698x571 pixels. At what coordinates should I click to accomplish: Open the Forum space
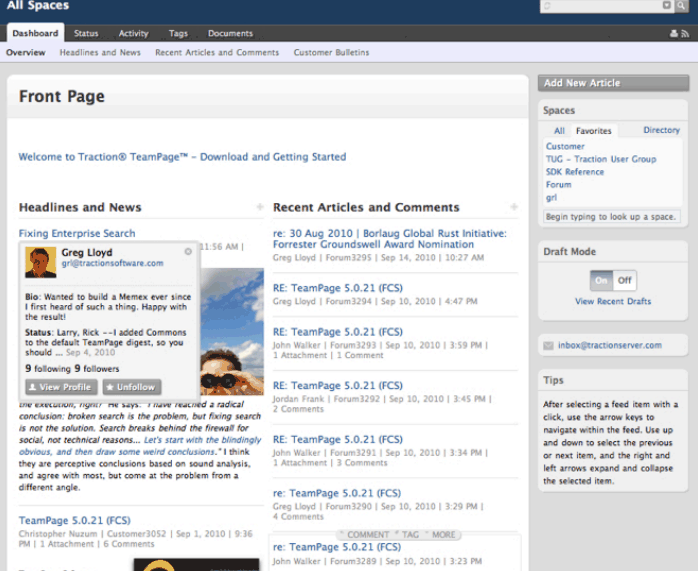(x=558, y=185)
